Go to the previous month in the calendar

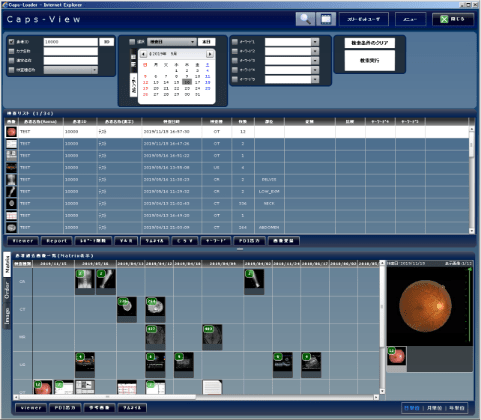(143, 54)
